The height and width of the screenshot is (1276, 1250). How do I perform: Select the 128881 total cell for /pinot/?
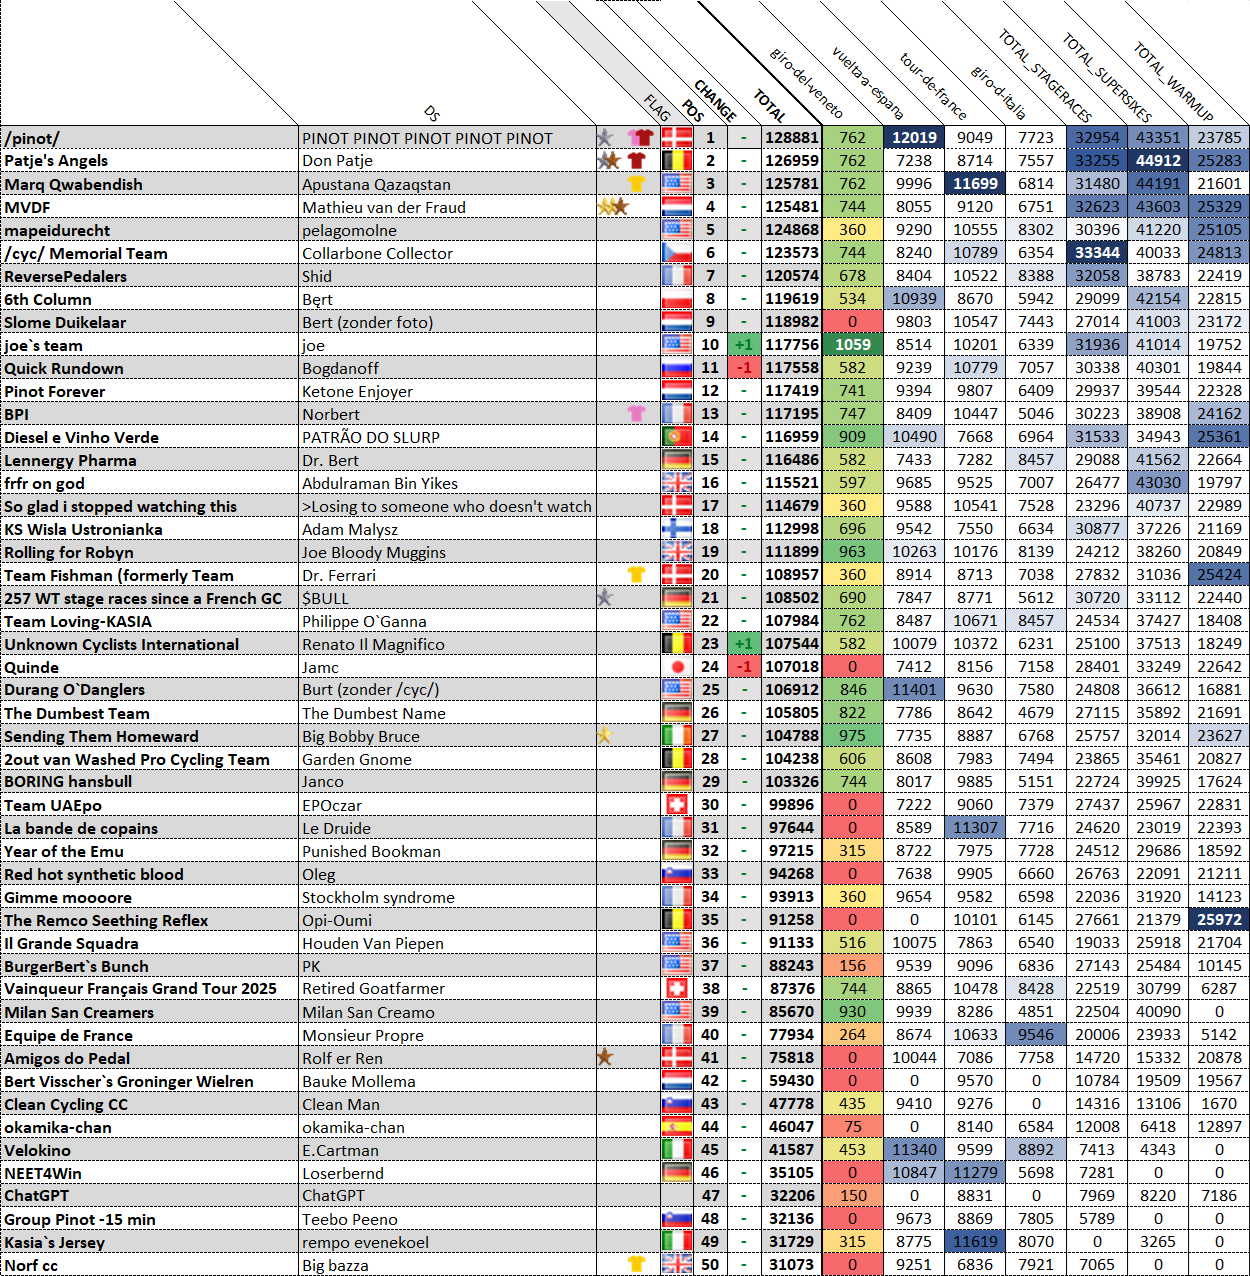(791, 138)
